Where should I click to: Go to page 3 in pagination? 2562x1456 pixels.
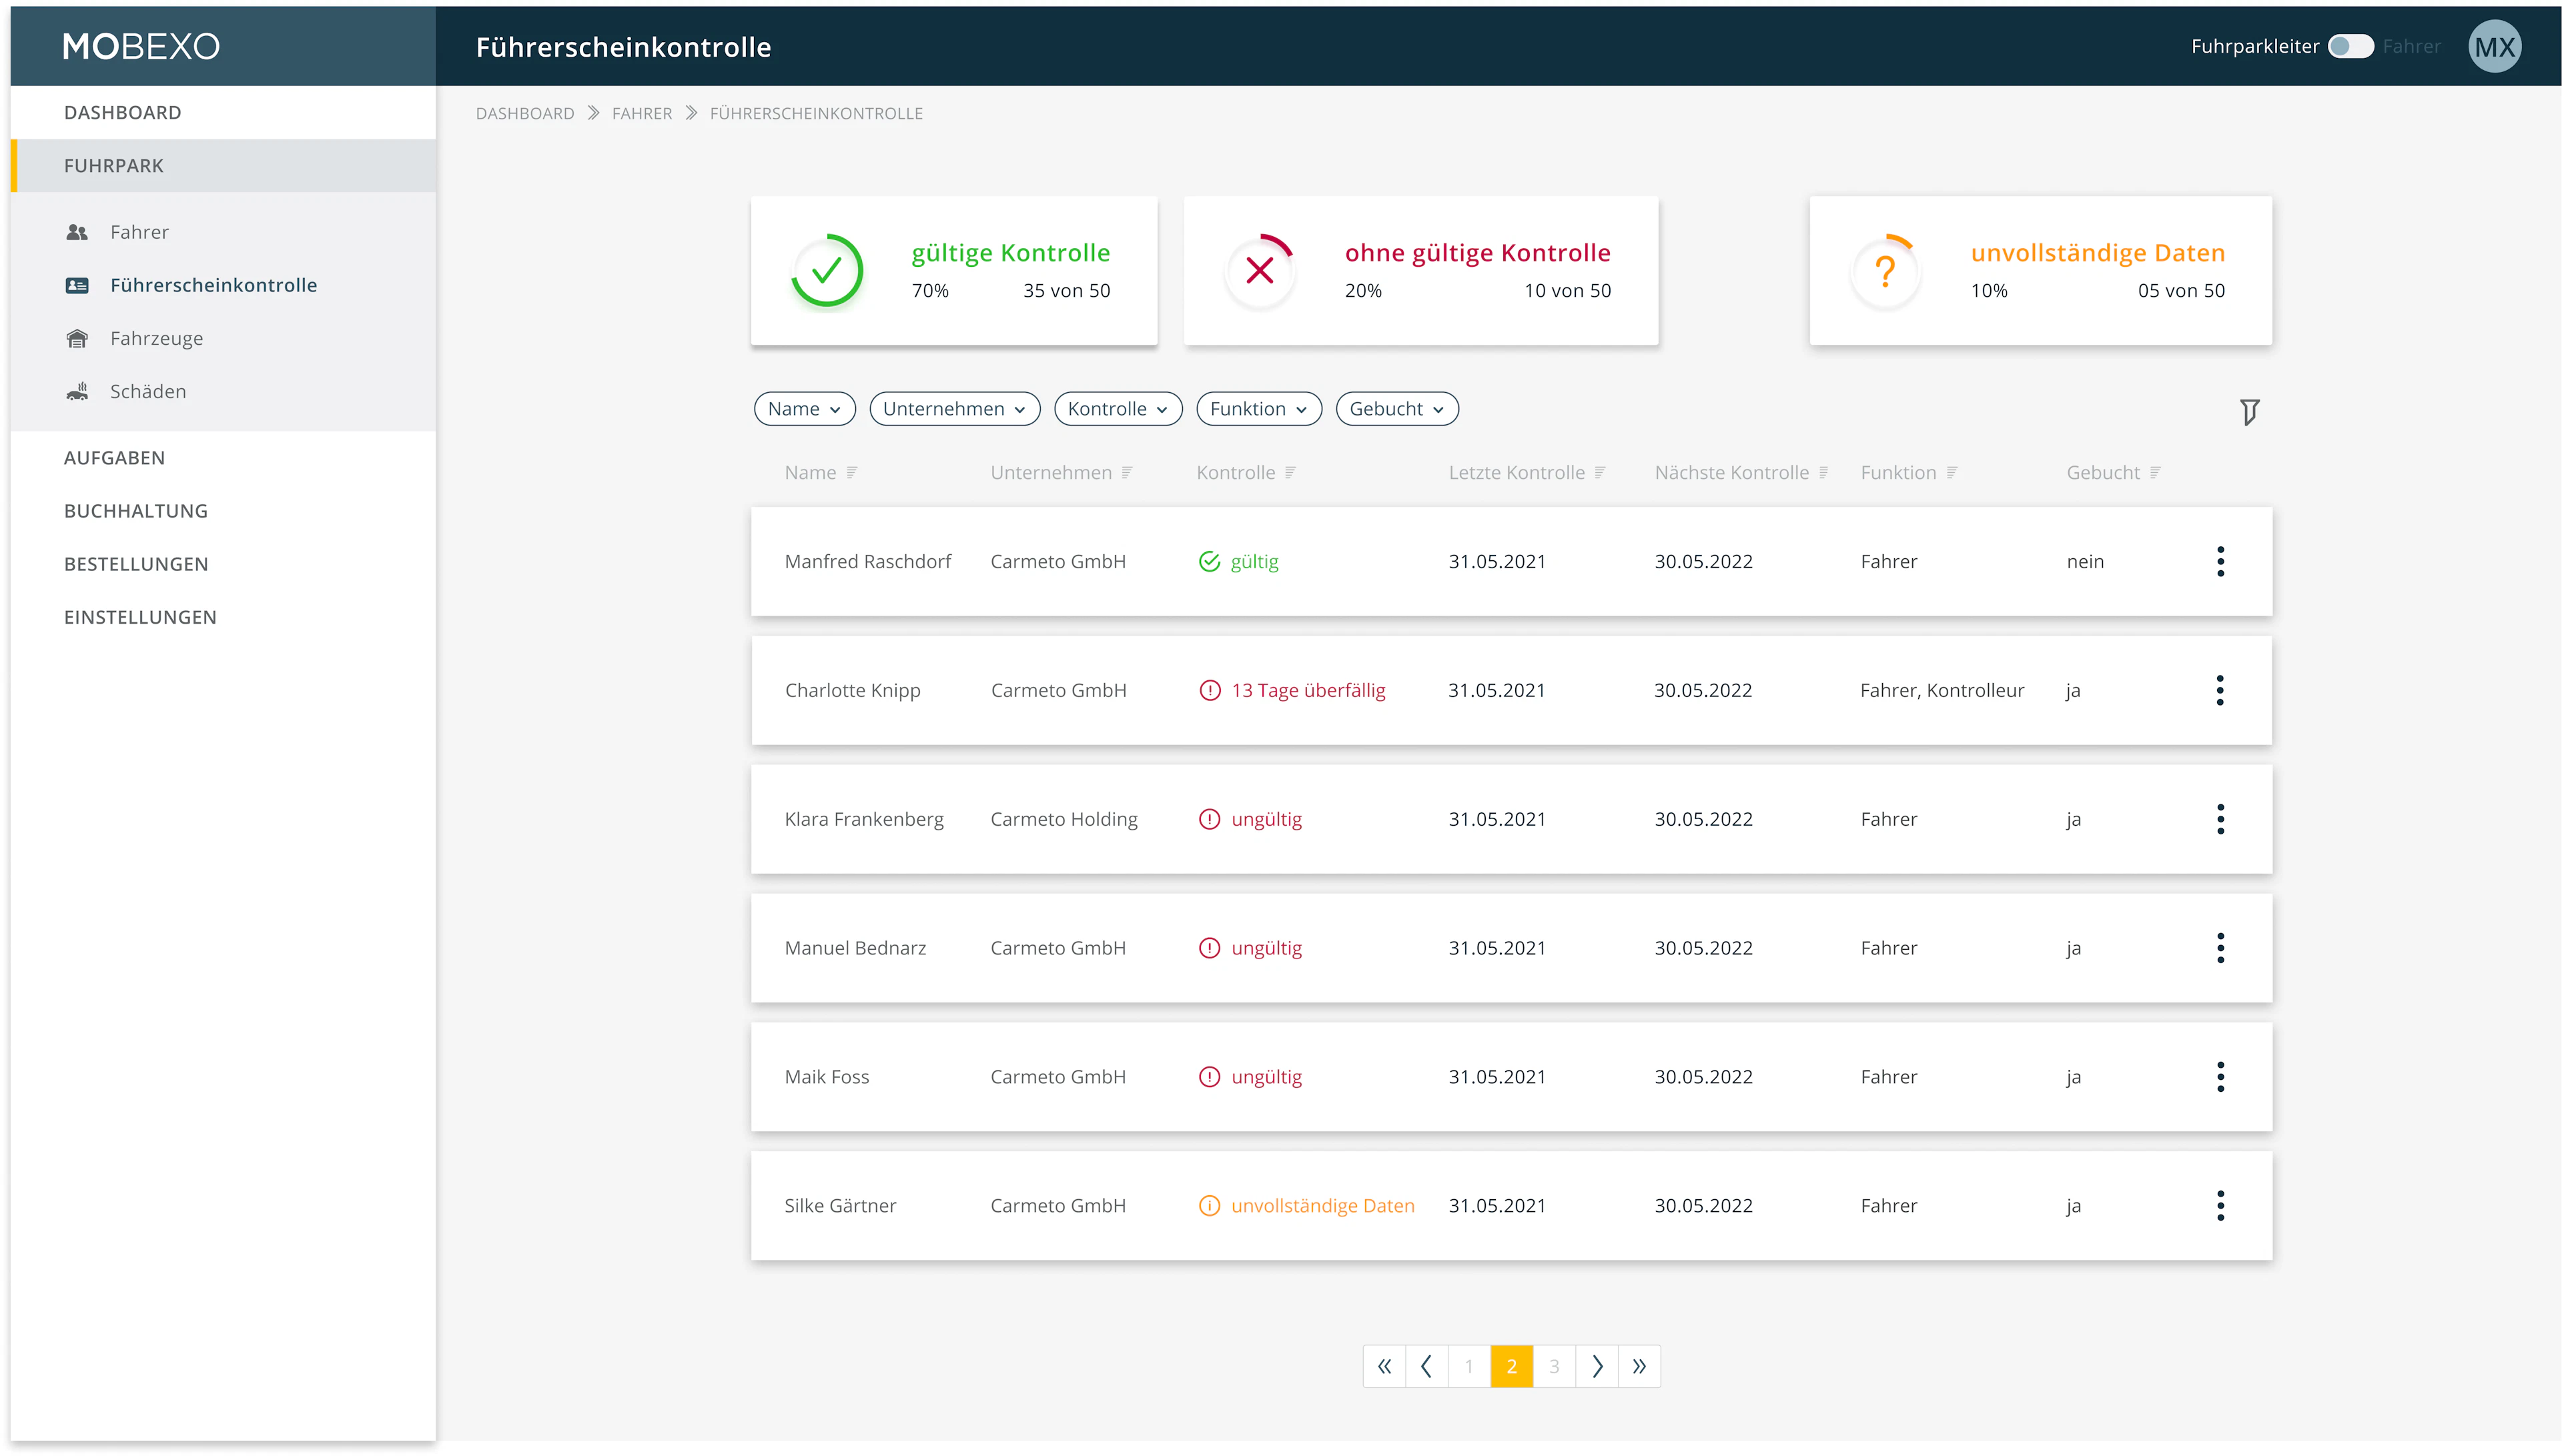pyautogui.click(x=1554, y=1366)
